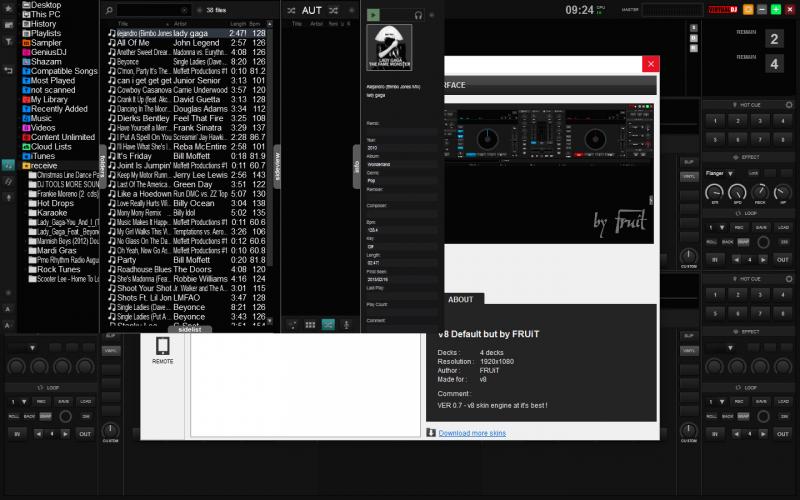Open the sideview vertical tab
The image size is (800, 500).
click(x=277, y=166)
